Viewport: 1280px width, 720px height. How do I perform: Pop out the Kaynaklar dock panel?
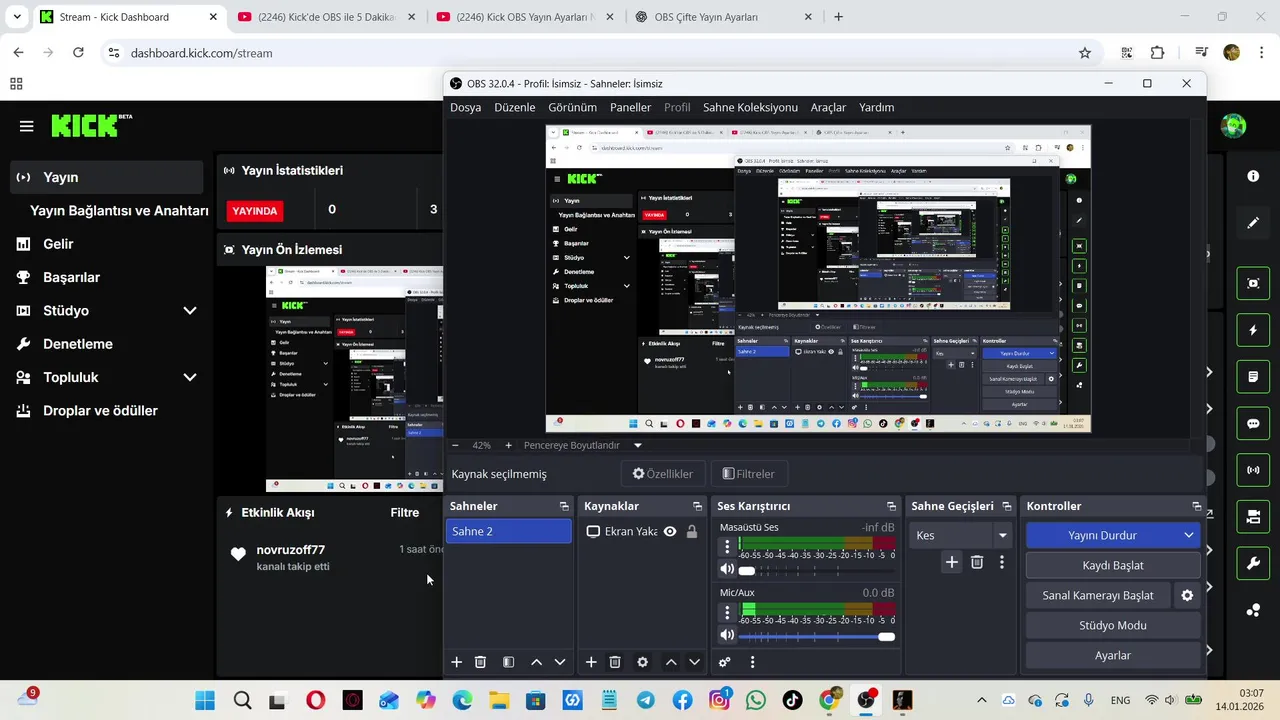point(697,506)
